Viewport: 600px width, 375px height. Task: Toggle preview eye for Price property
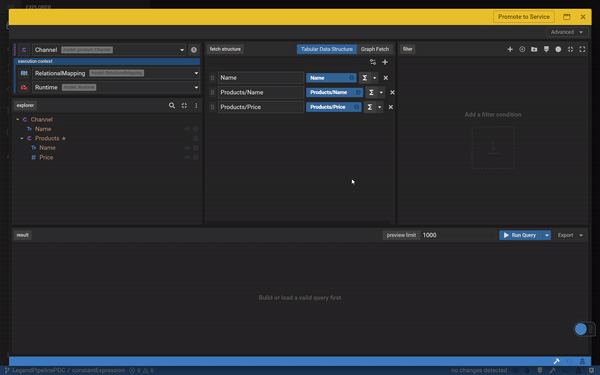click(187, 157)
